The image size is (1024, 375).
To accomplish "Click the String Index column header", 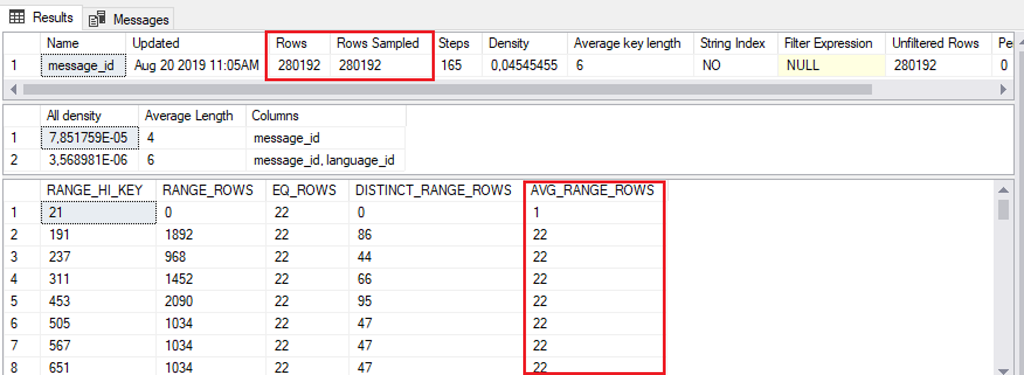I will tap(736, 43).
